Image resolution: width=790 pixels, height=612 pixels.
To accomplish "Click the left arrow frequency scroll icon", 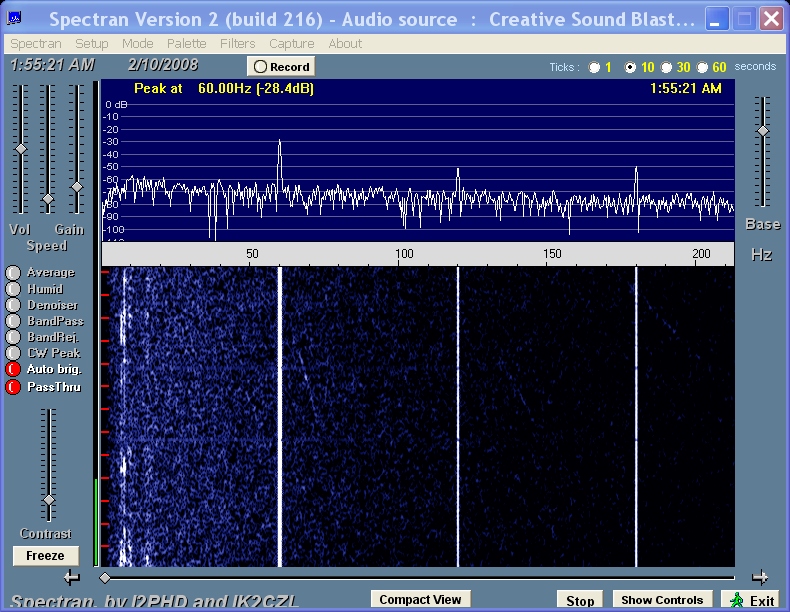I will 72,577.
